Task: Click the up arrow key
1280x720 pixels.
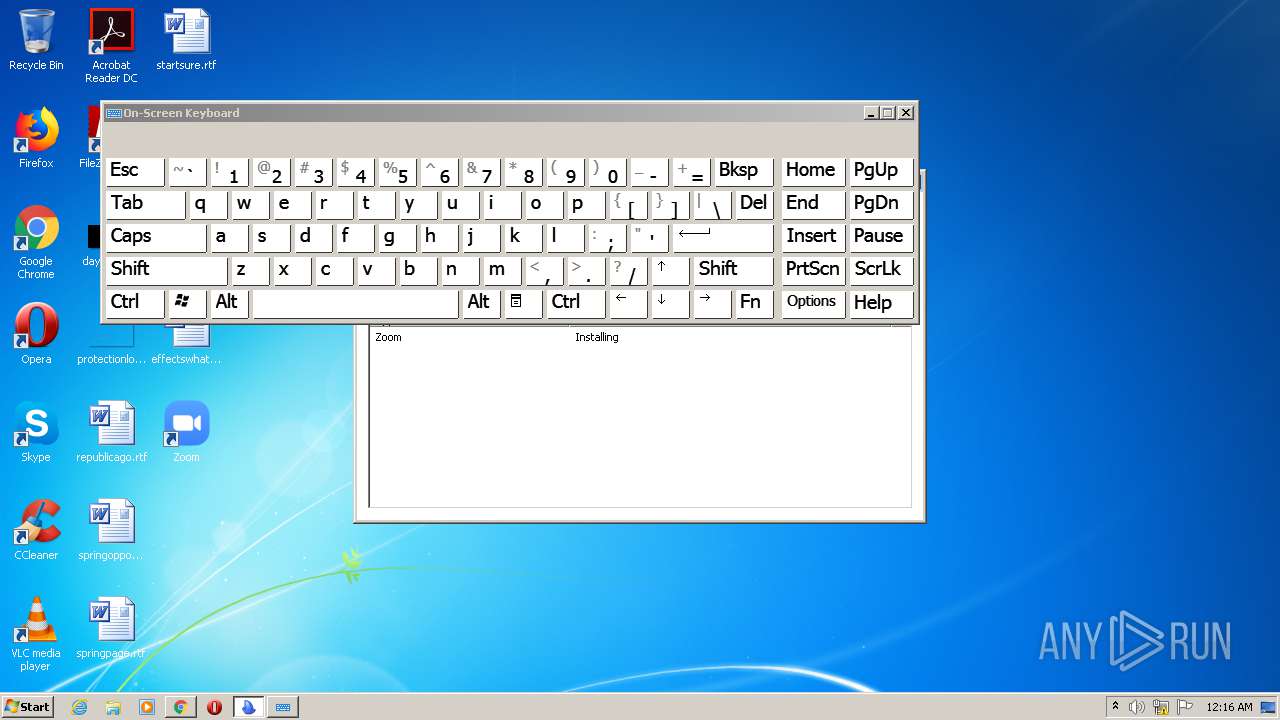Action: (x=670, y=269)
